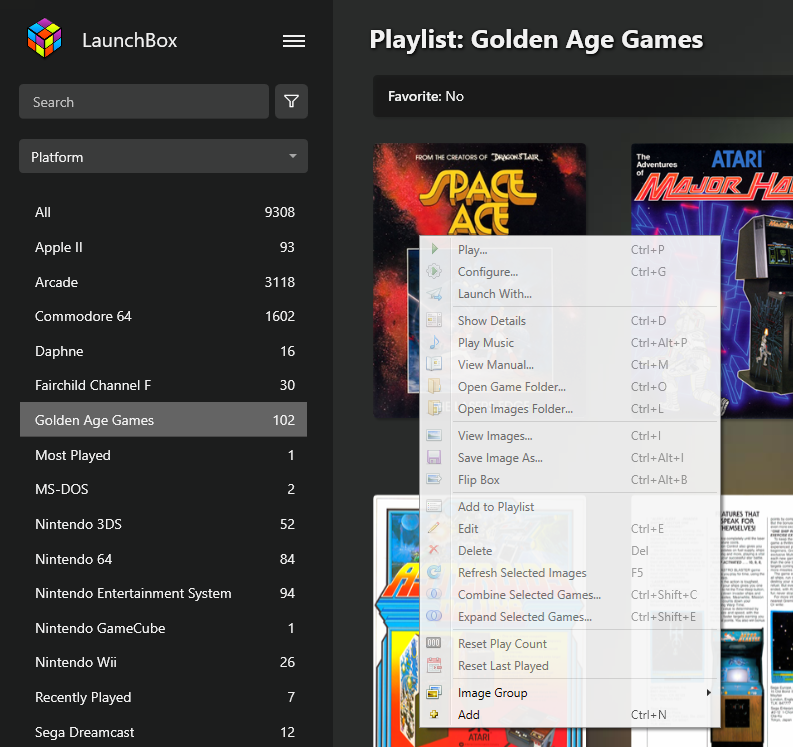Viewport: 793px width, 747px height.
Task: Select Nintendo 64 platform
Action: click(163, 559)
